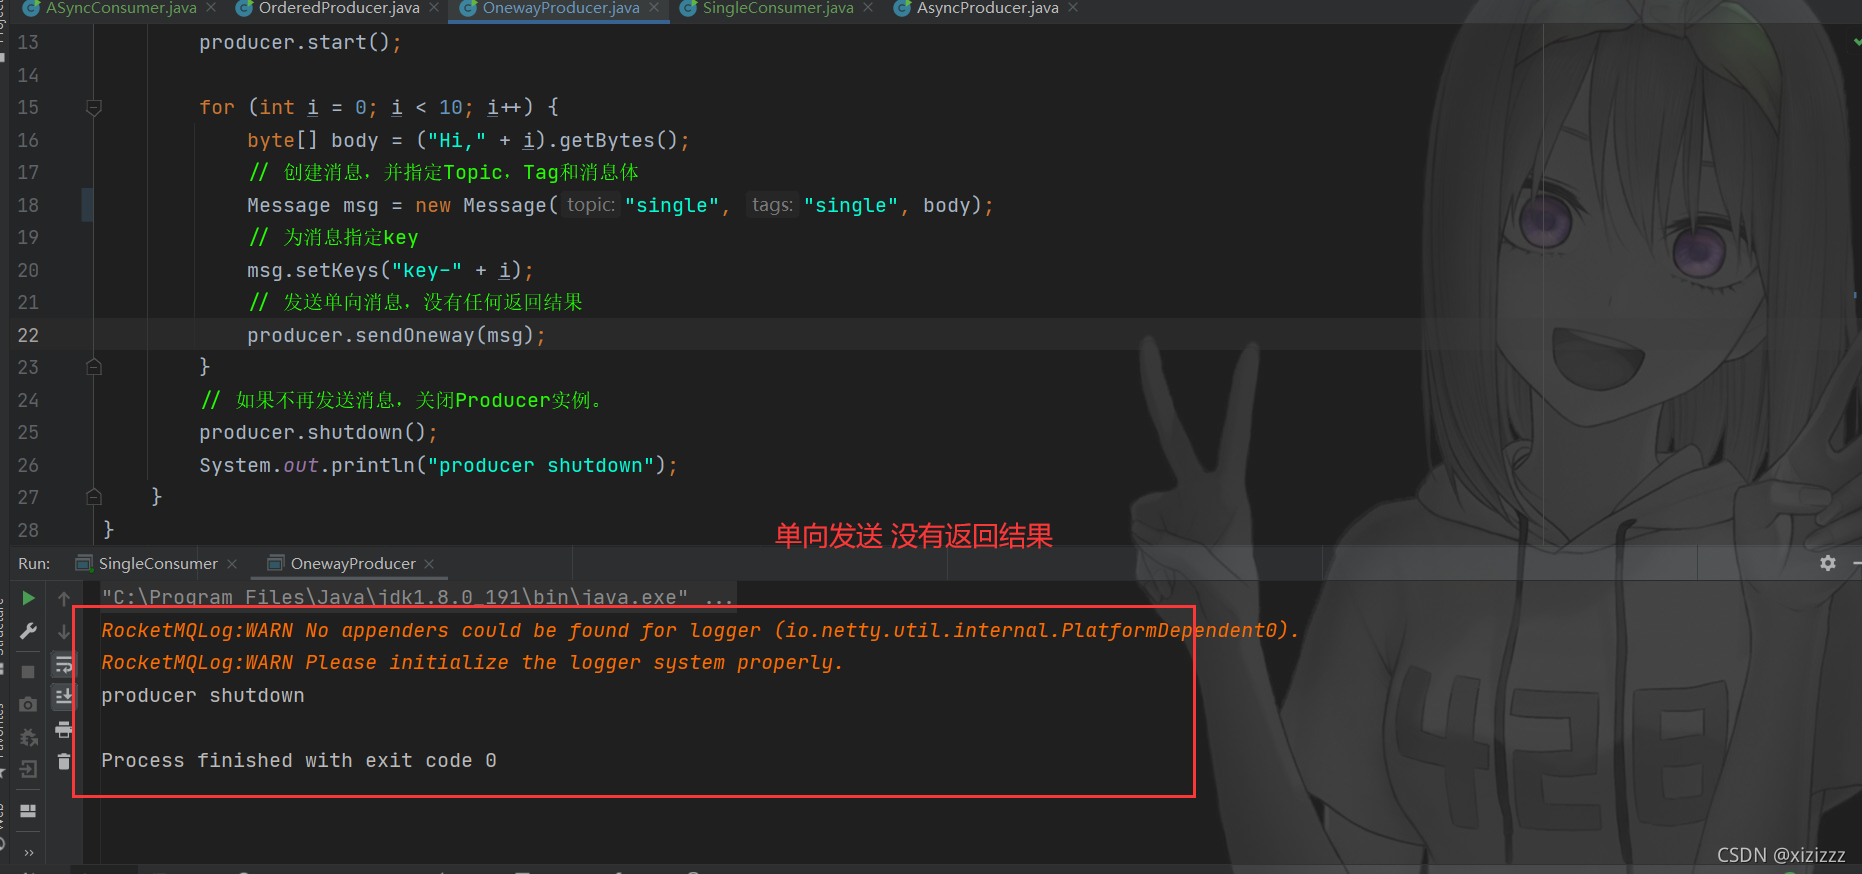1862x874 pixels.
Task: Click the producer.shutdown() code line
Action: pyautogui.click(x=318, y=433)
